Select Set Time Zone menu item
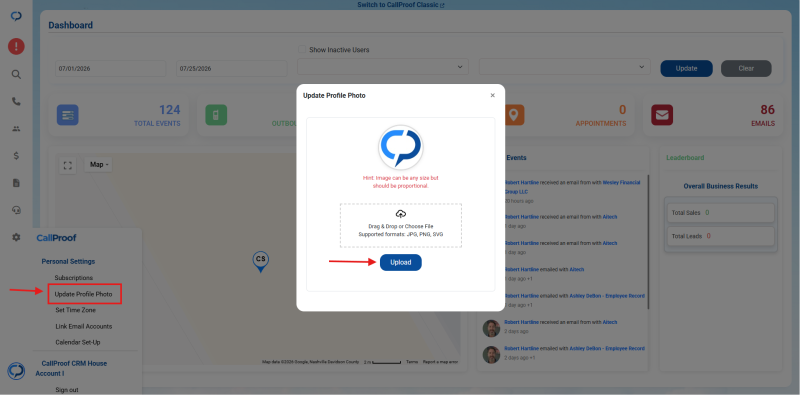800x395 pixels. click(76, 310)
